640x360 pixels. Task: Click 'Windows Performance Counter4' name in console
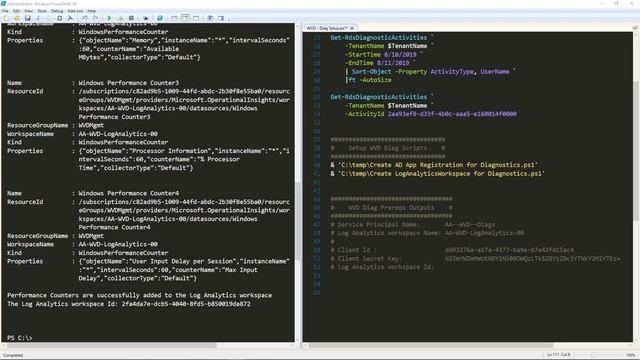pos(129,193)
